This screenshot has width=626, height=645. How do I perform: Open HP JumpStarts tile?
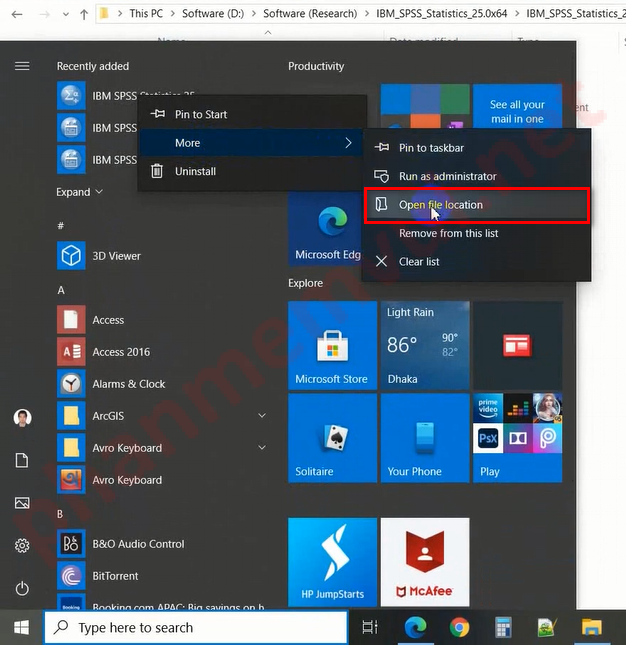(331, 562)
